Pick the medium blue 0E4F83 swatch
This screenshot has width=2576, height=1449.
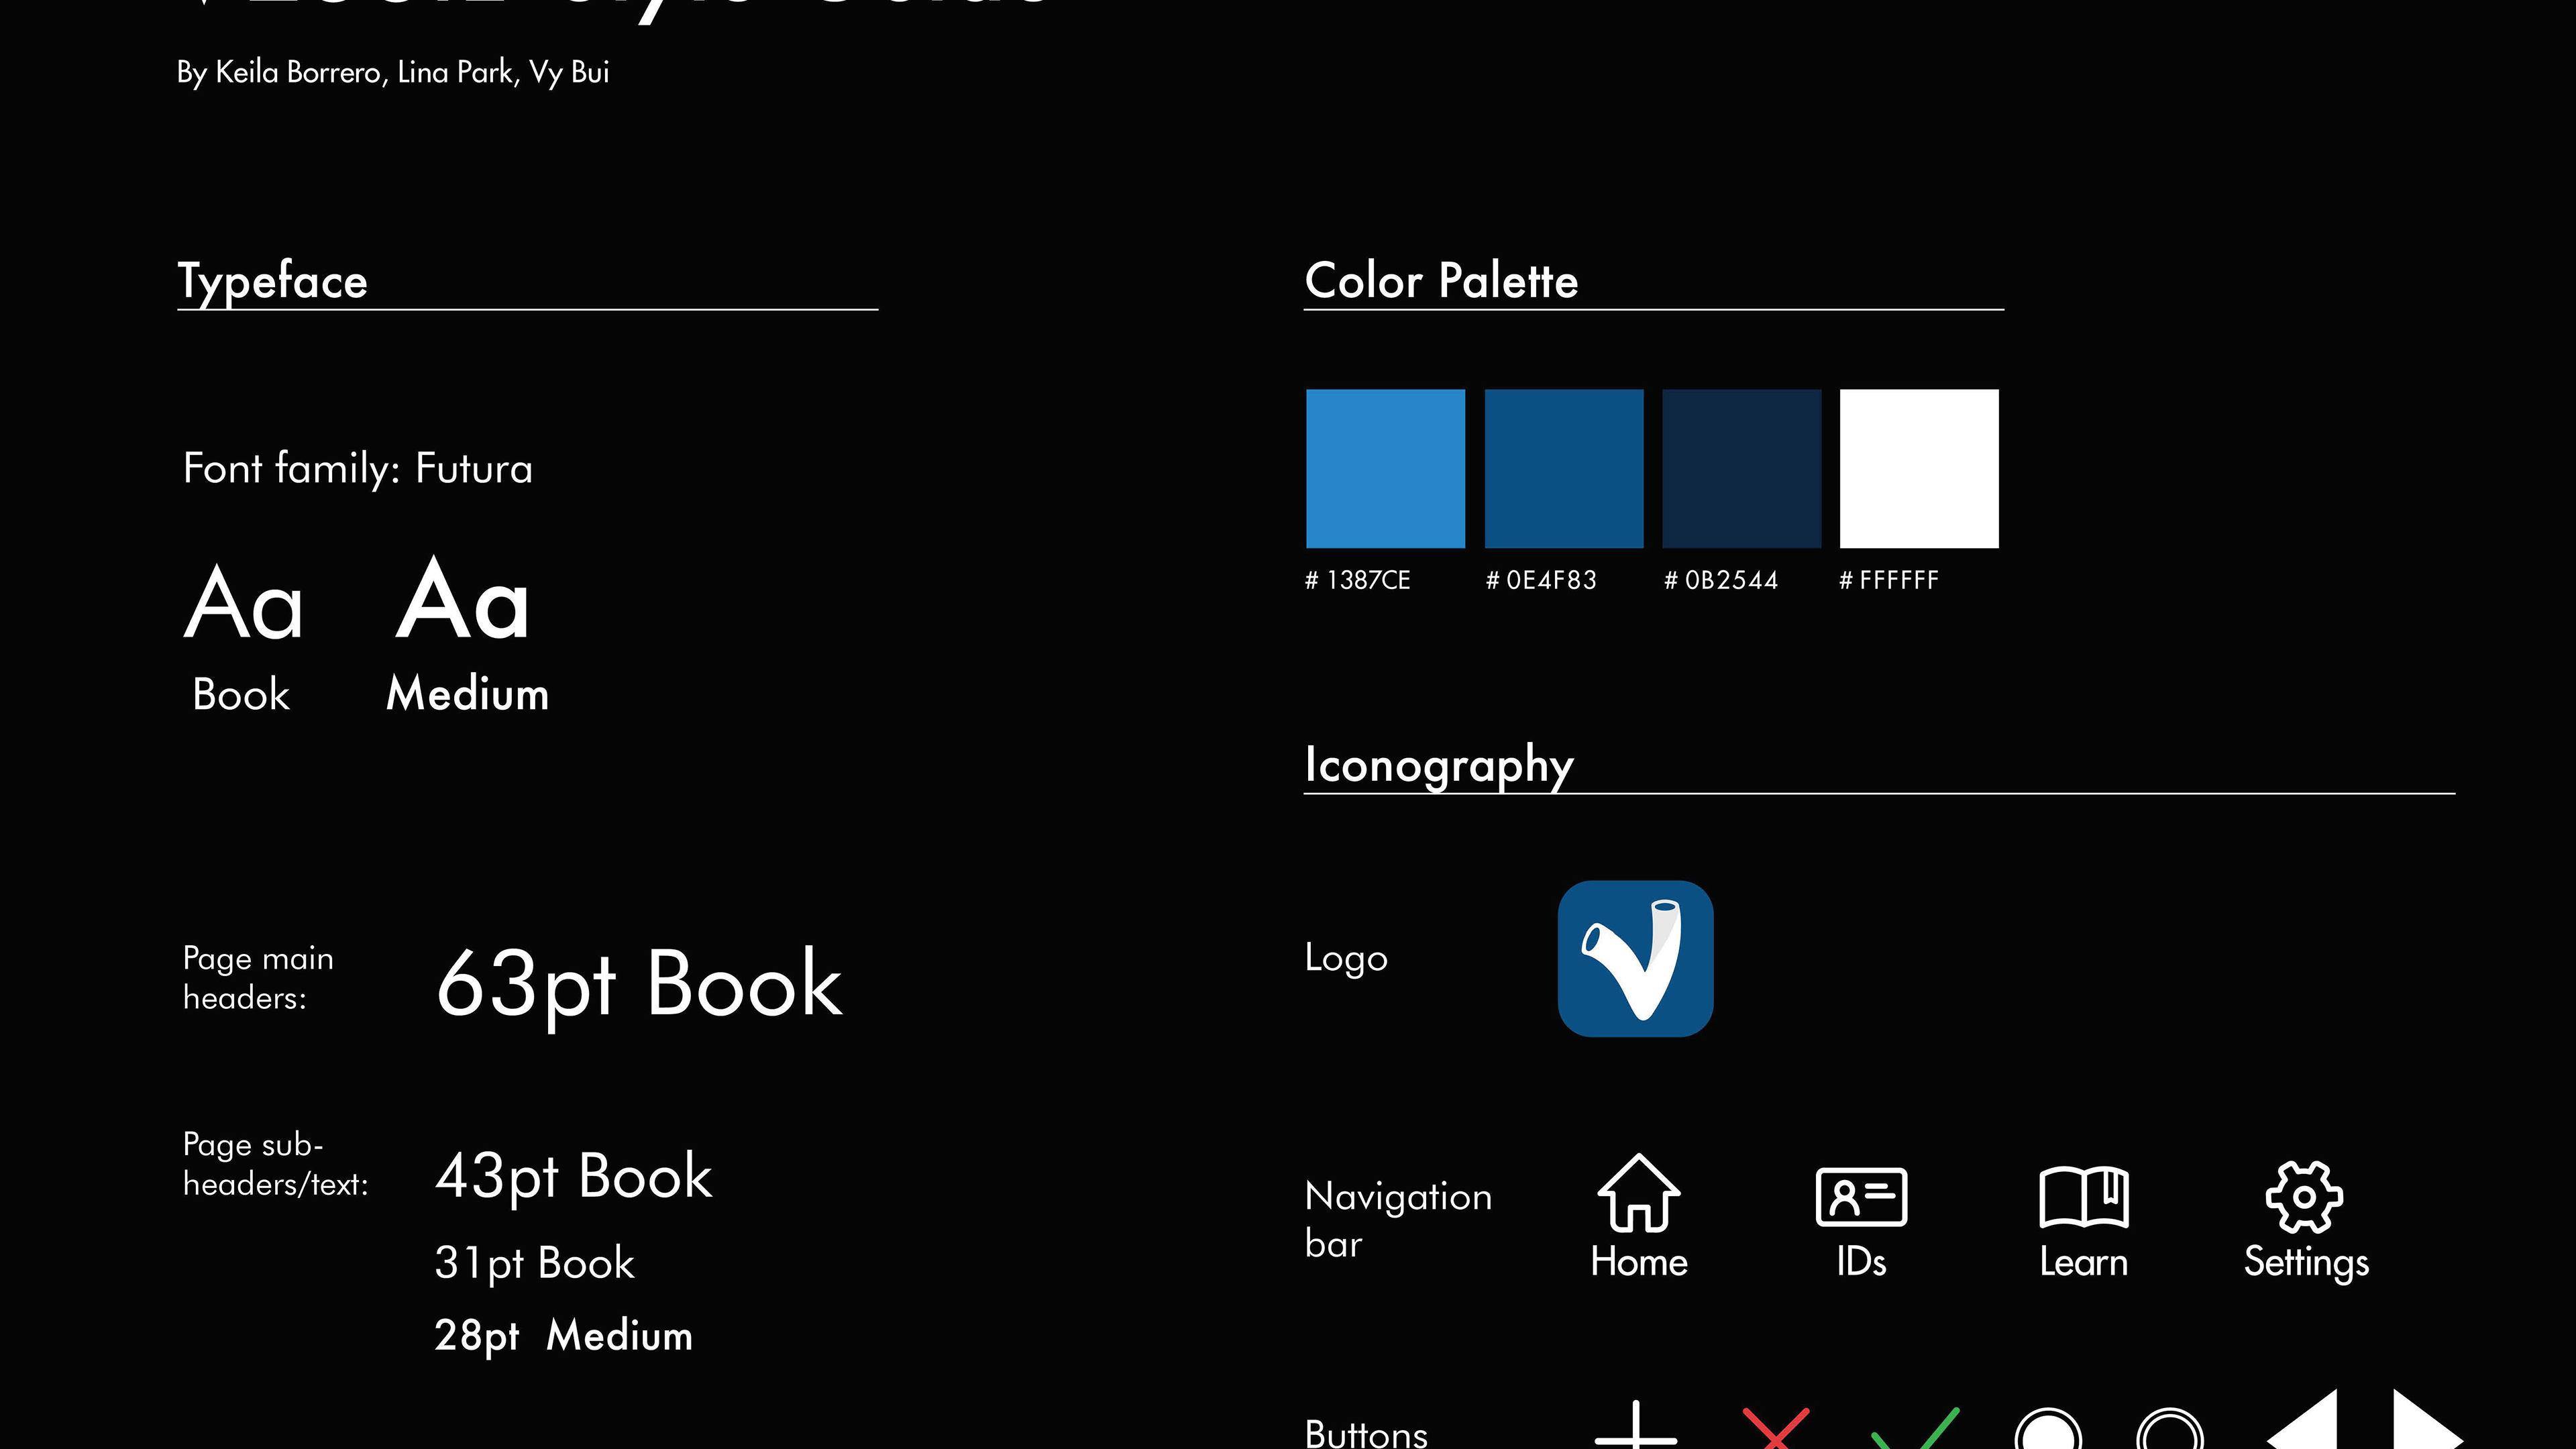click(x=1563, y=468)
